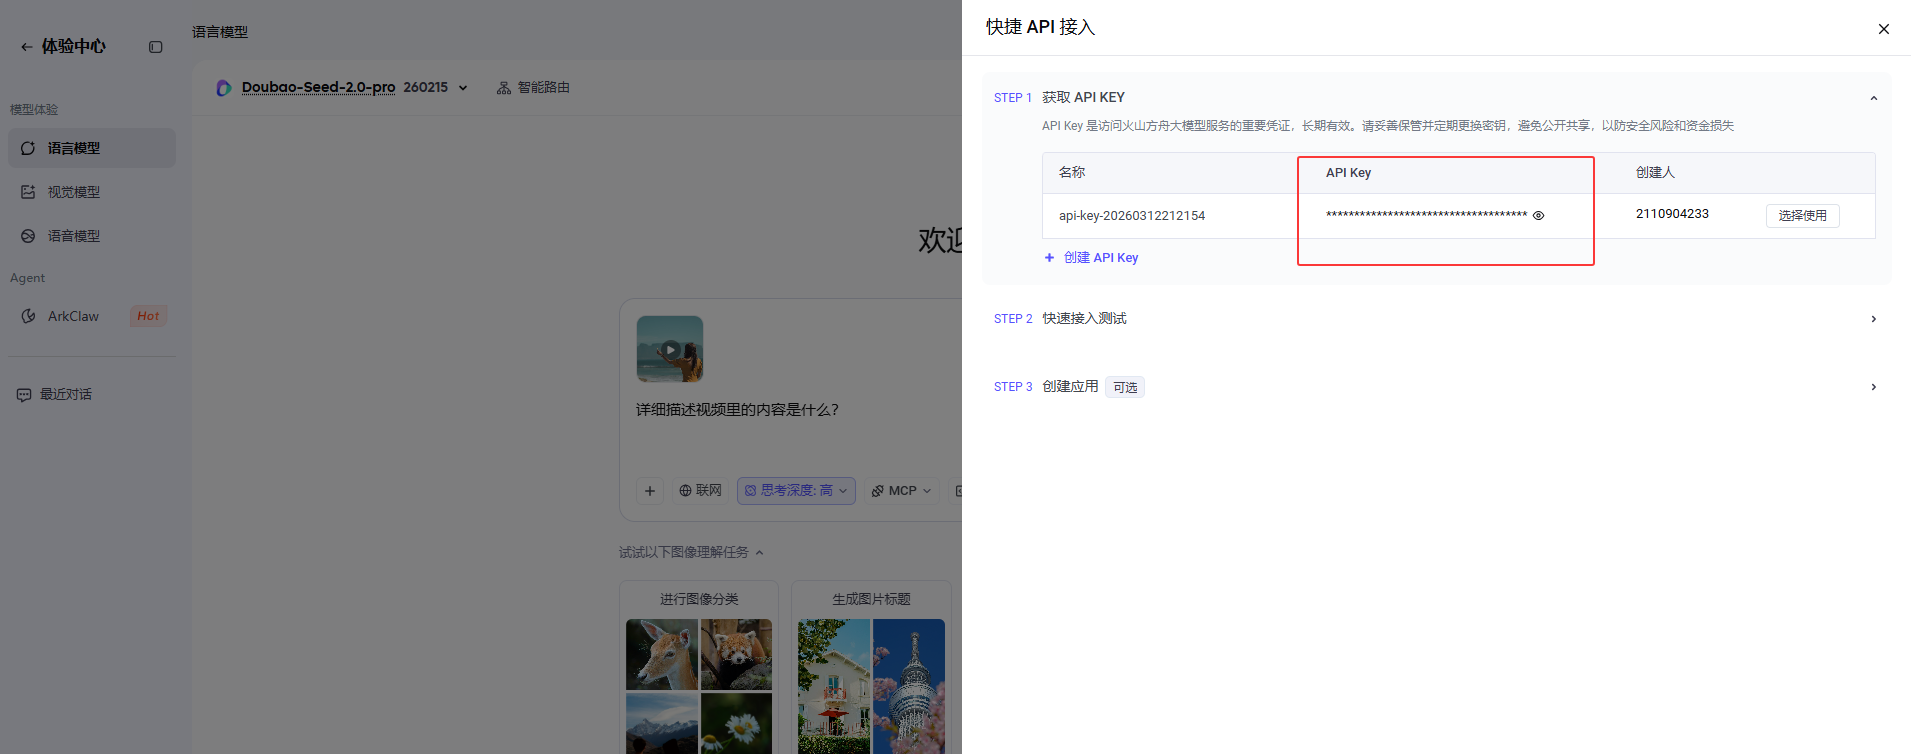Image resolution: width=1911 pixels, height=754 pixels.
Task: Reveal the API Key with the eye icon
Action: pyautogui.click(x=1538, y=215)
